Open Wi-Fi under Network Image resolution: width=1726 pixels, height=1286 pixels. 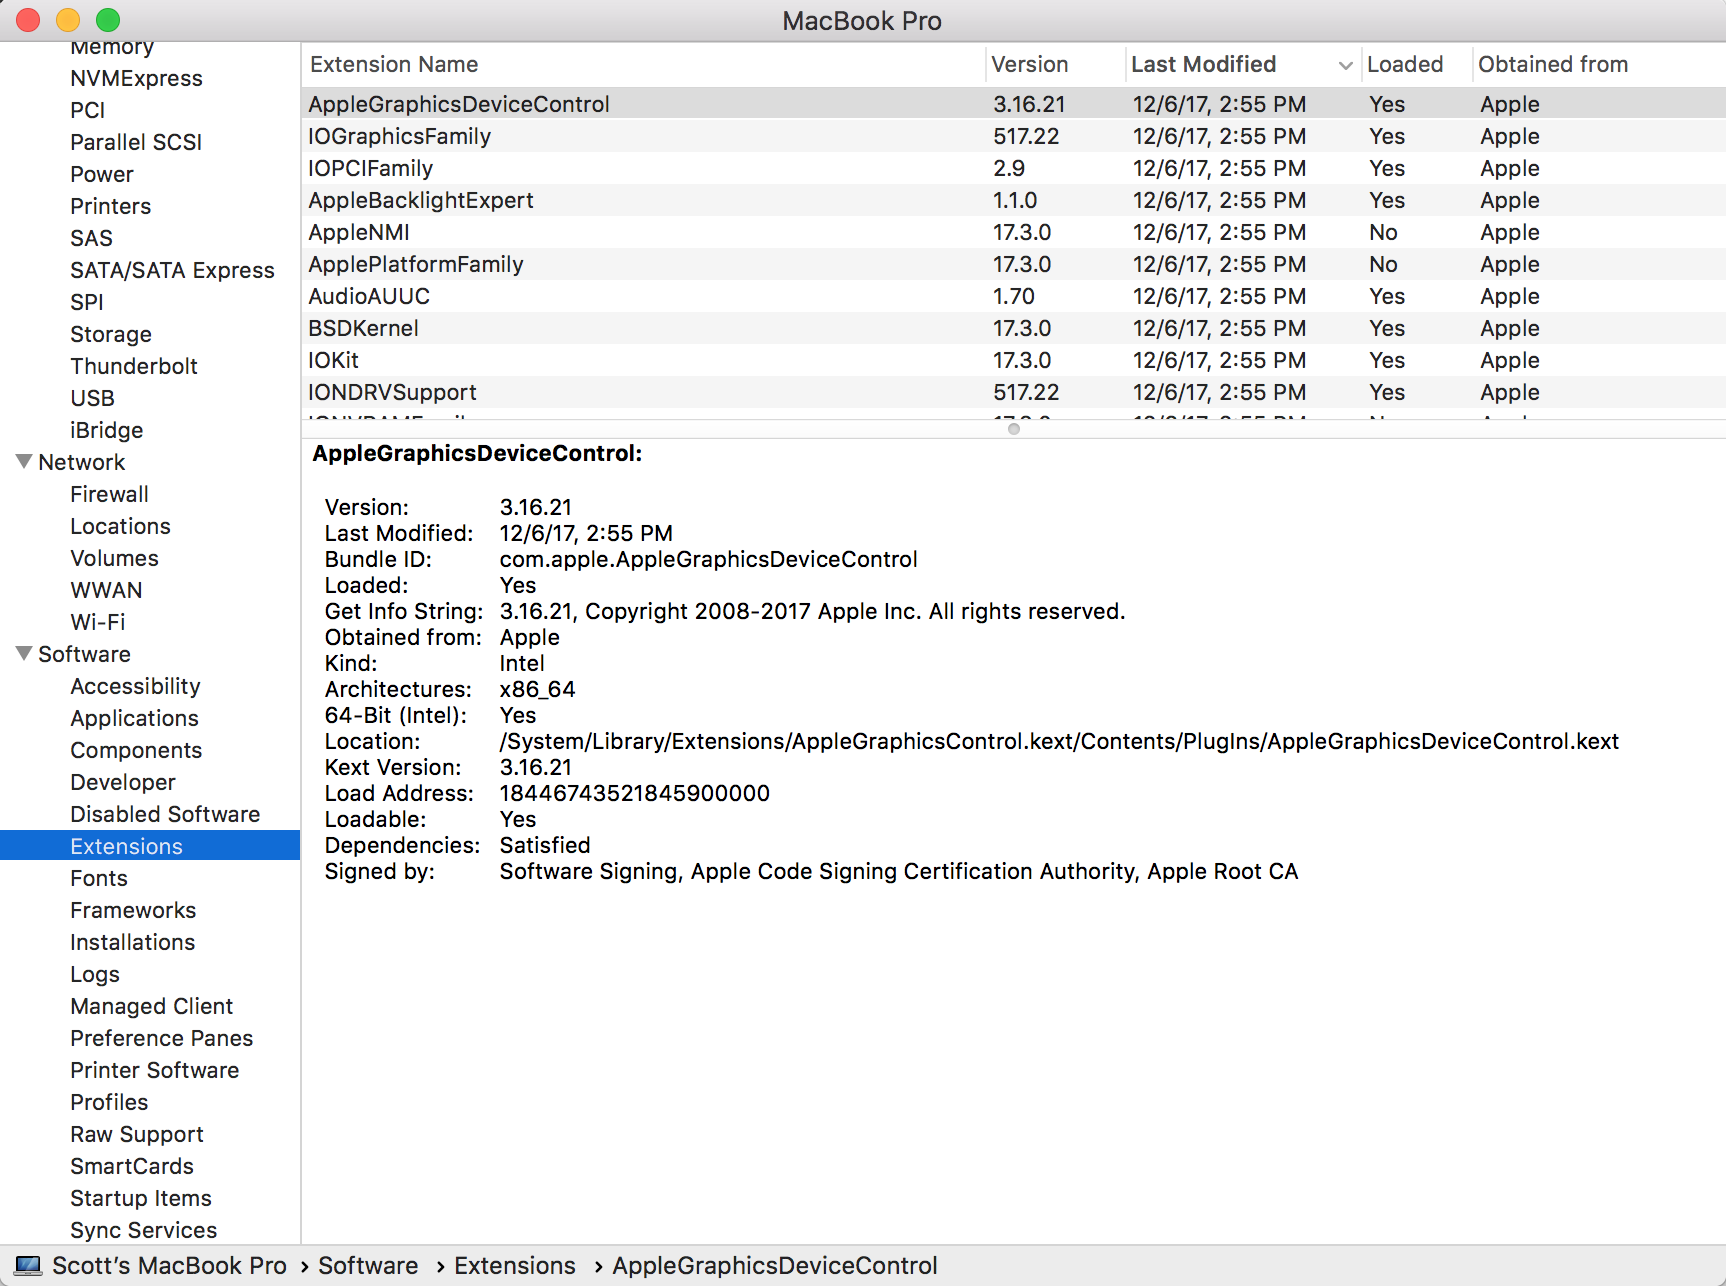tap(98, 622)
